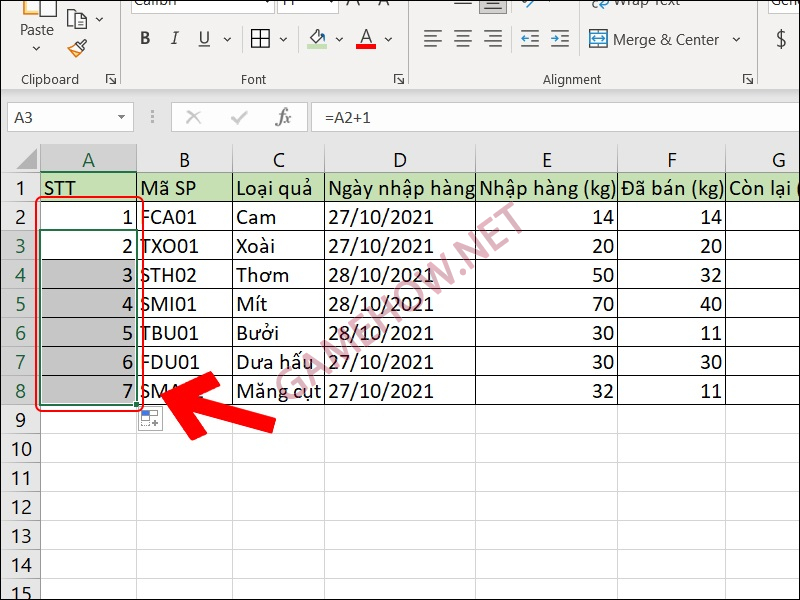Image resolution: width=800 pixels, height=600 pixels.
Task: Open the Auto Fill Options button below A8
Action: (x=149, y=417)
